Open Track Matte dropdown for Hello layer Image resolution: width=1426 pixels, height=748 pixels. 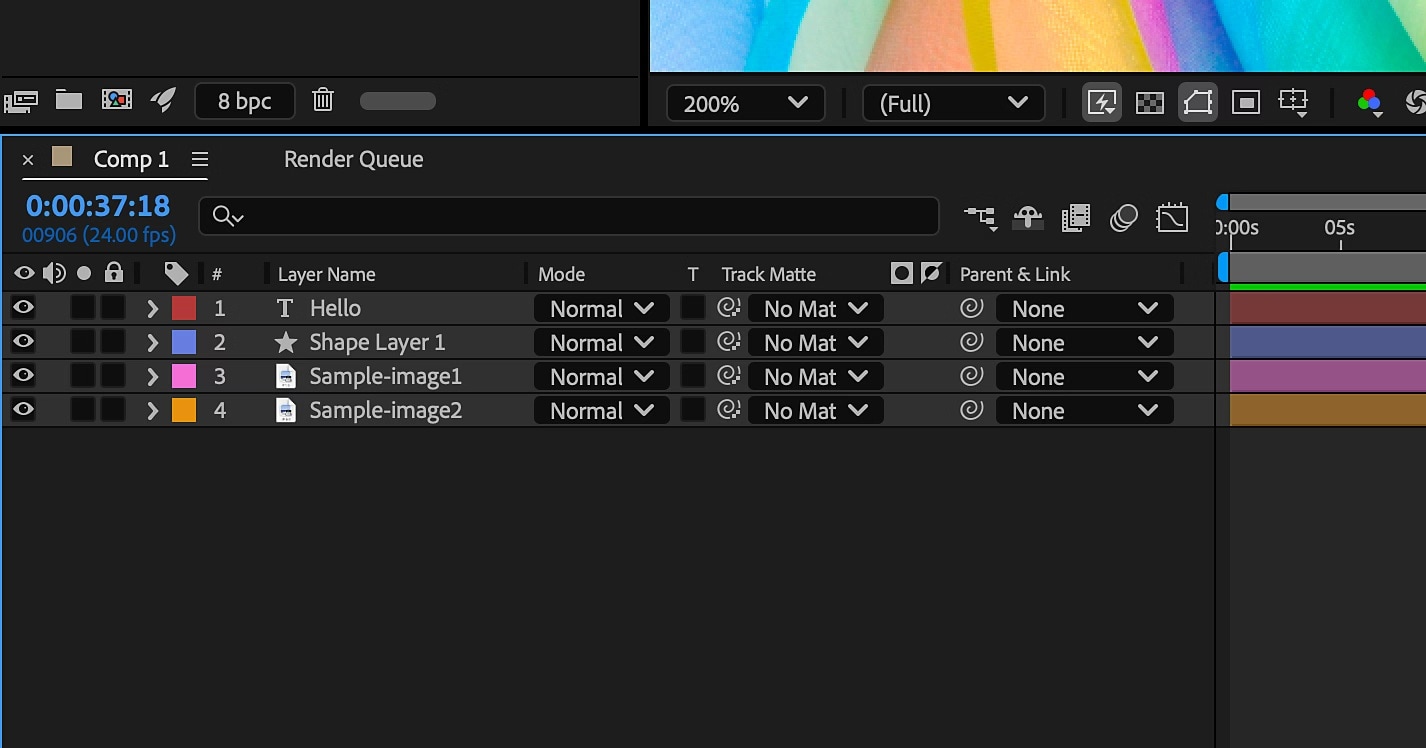[x=815, y=309]
